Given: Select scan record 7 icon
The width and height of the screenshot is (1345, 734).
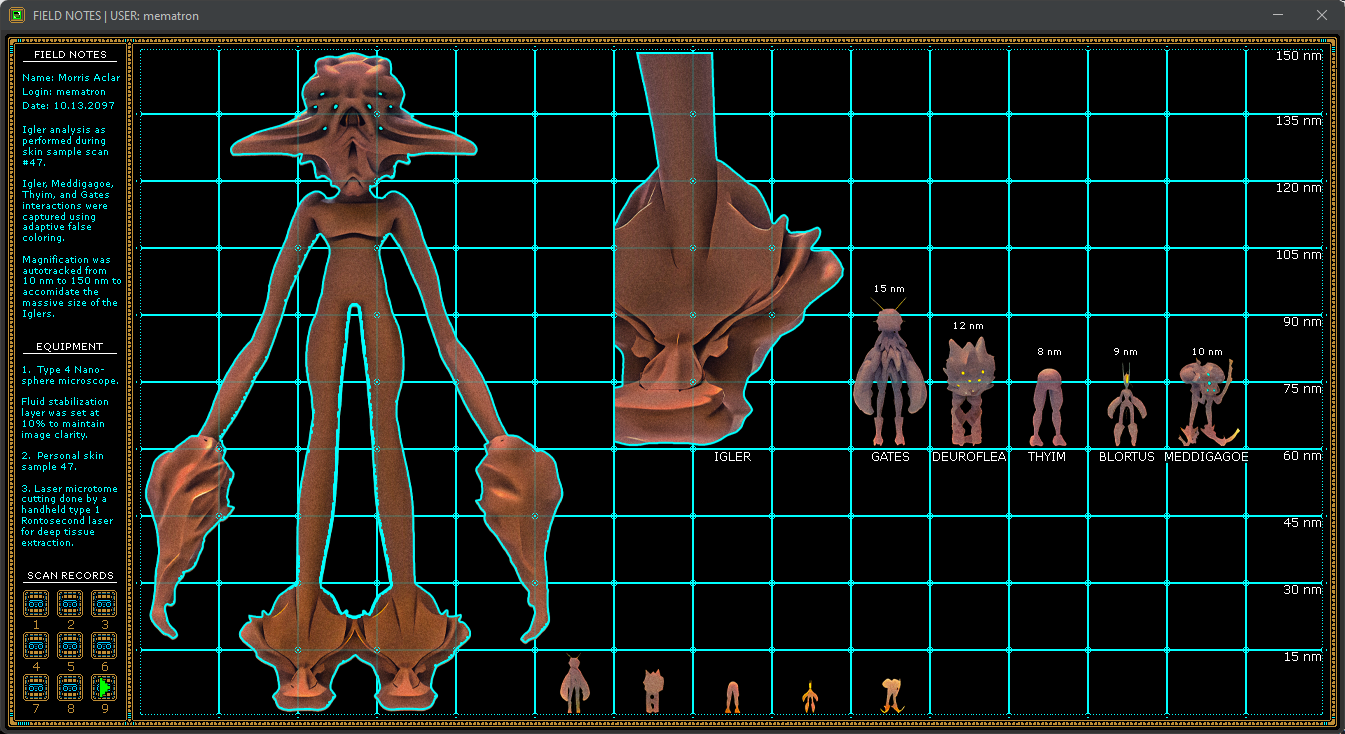Looking at the screenshot, I should 36,687.
